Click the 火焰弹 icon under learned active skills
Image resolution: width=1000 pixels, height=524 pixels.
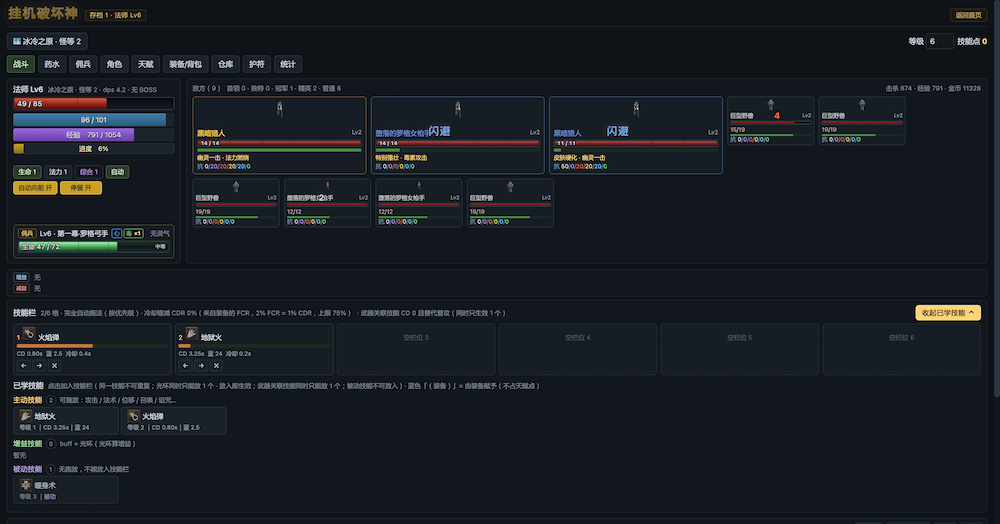point(133,416)
